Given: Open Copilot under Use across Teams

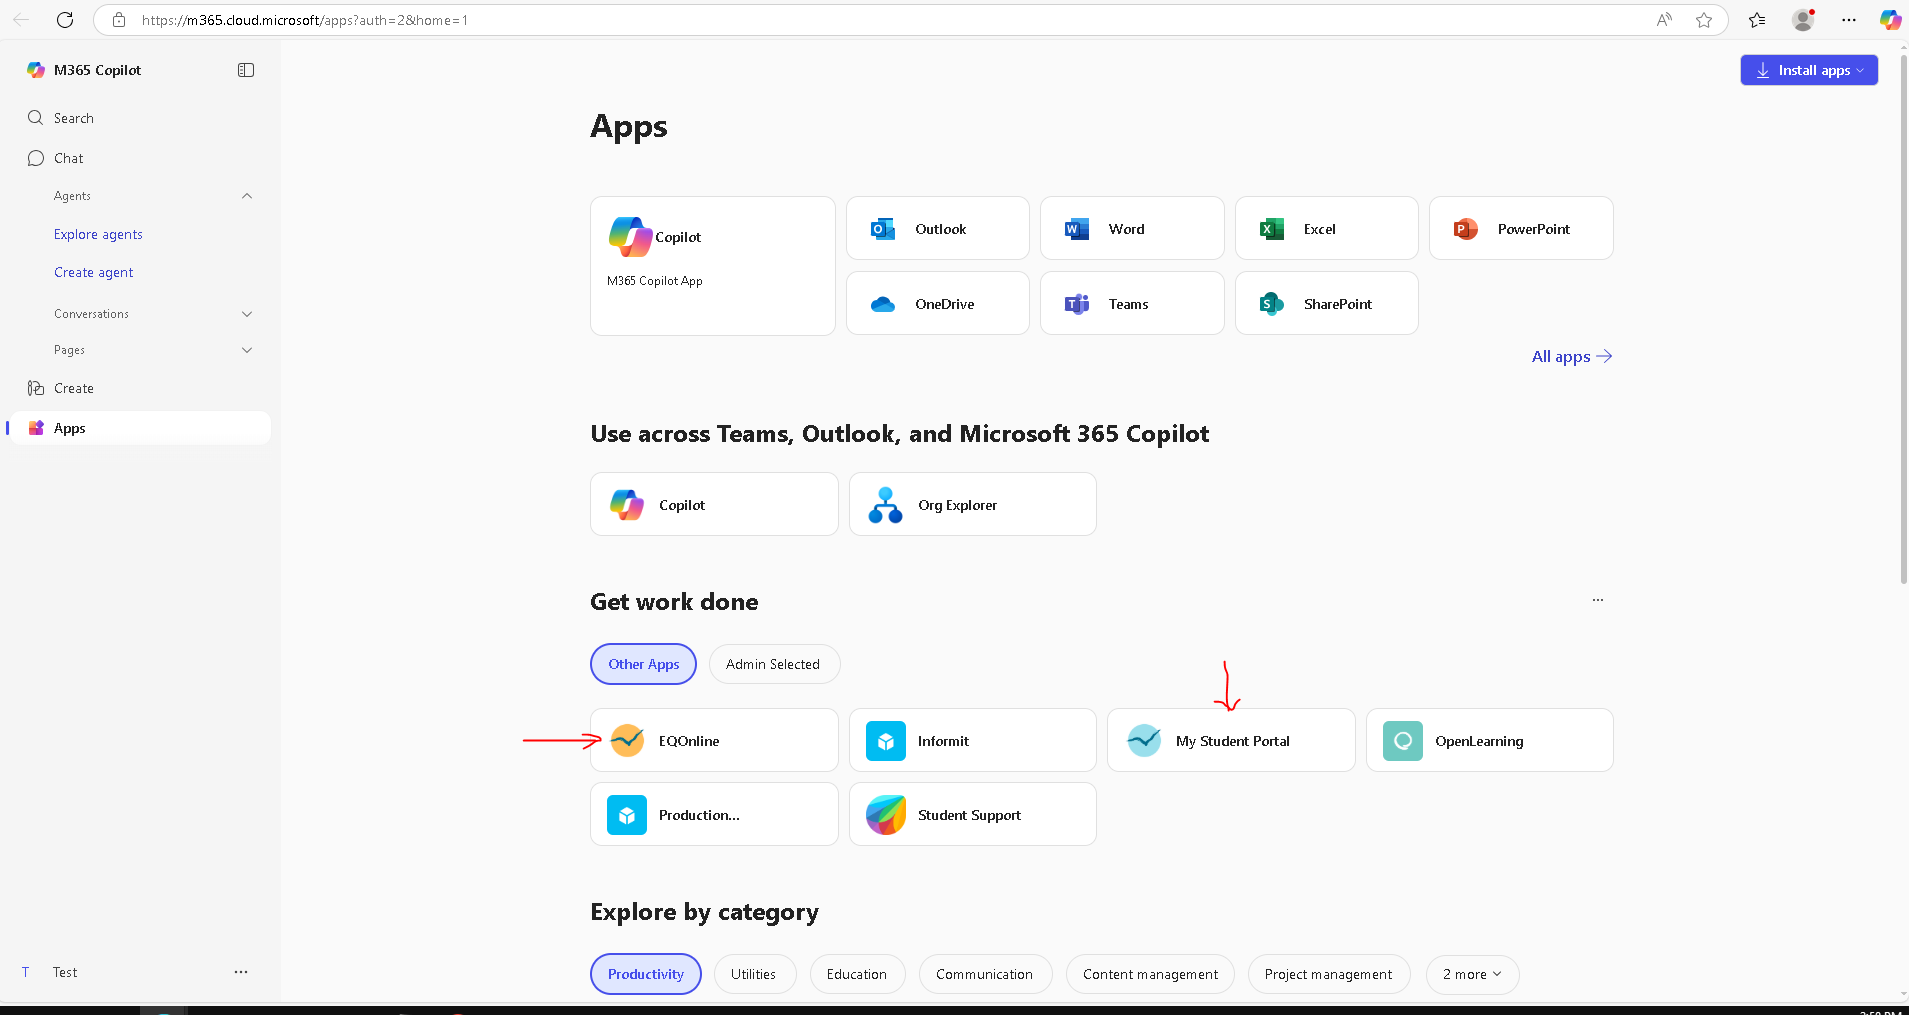Looking at the screenshot, I should click(714, 504).
